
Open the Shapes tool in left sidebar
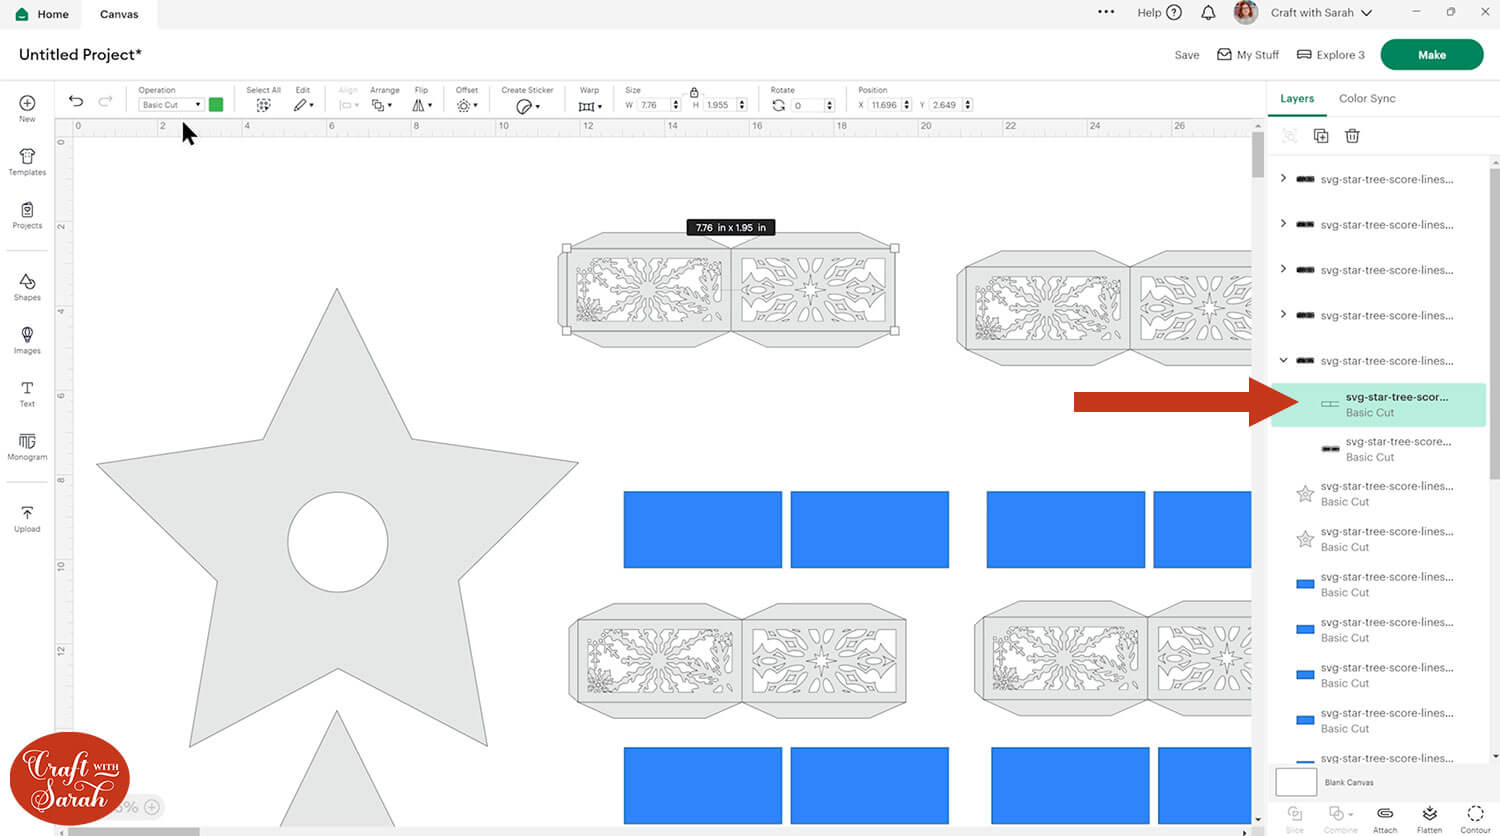27,286
